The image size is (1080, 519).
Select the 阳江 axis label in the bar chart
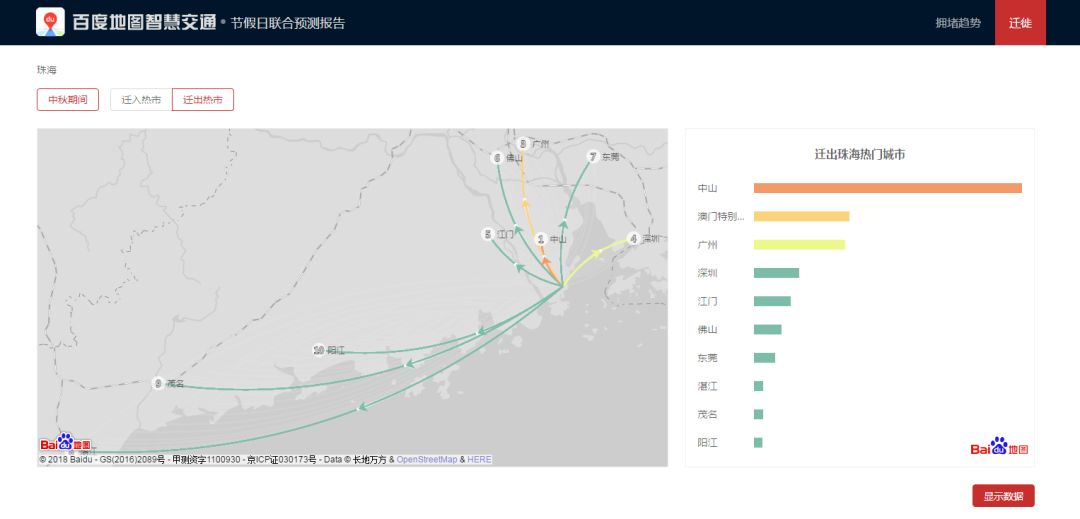(707, 443)
